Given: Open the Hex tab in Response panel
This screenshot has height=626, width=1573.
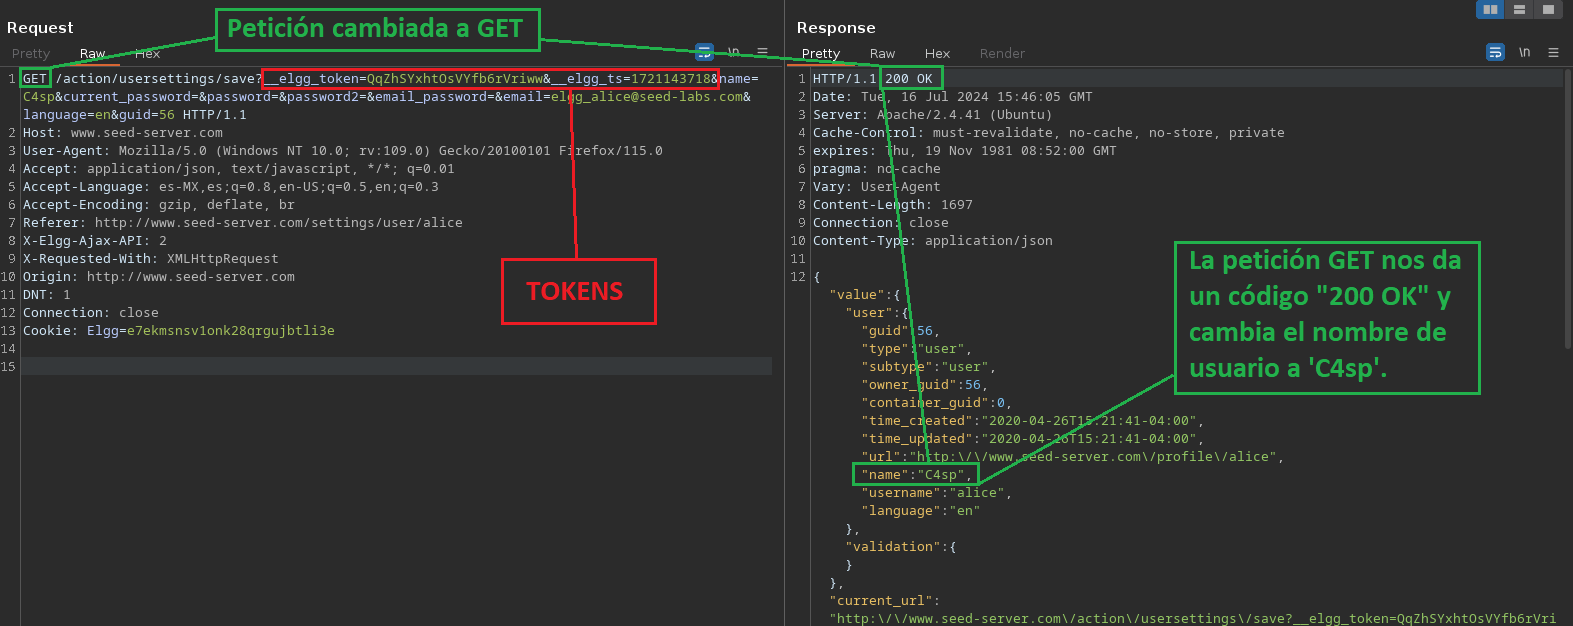Looking at the screenshot, I should click(937, 54).
